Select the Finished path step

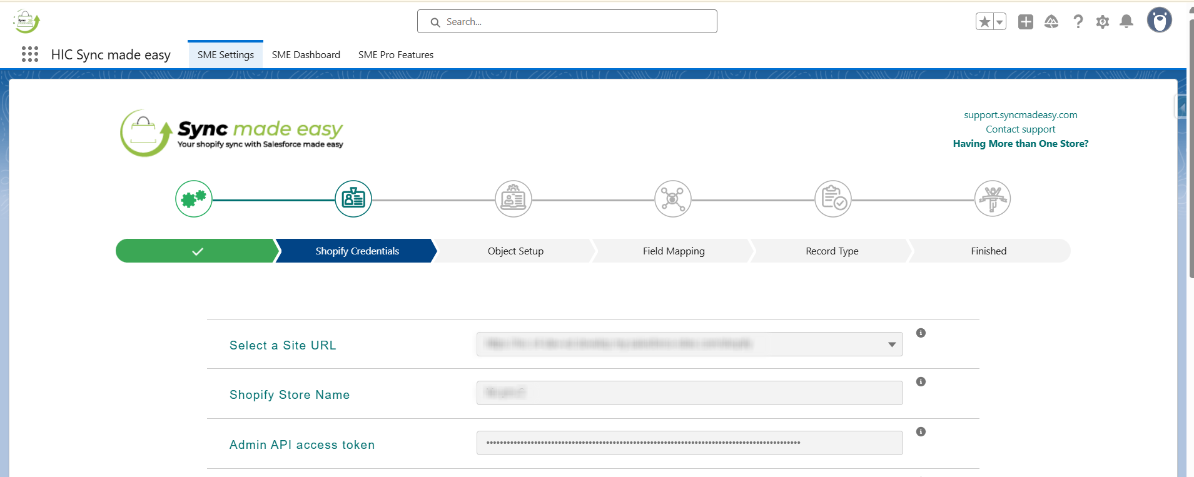pyautogui.click(x=988, y=251)
